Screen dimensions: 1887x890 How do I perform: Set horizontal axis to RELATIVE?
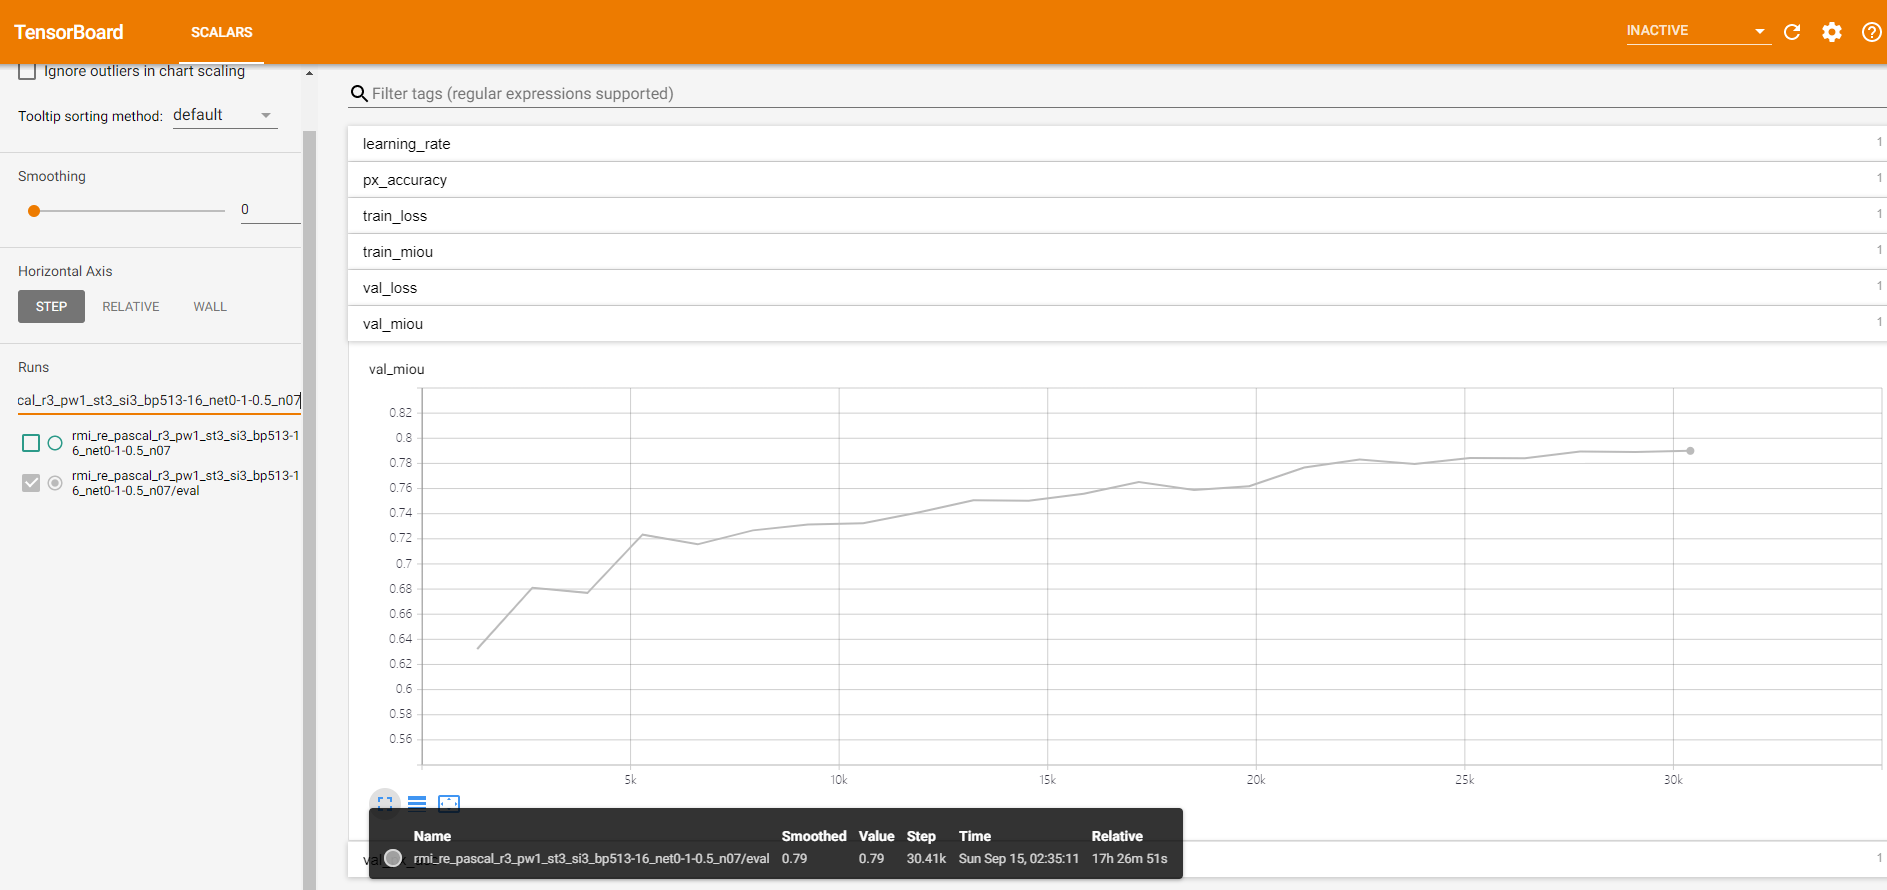[131, 307]
